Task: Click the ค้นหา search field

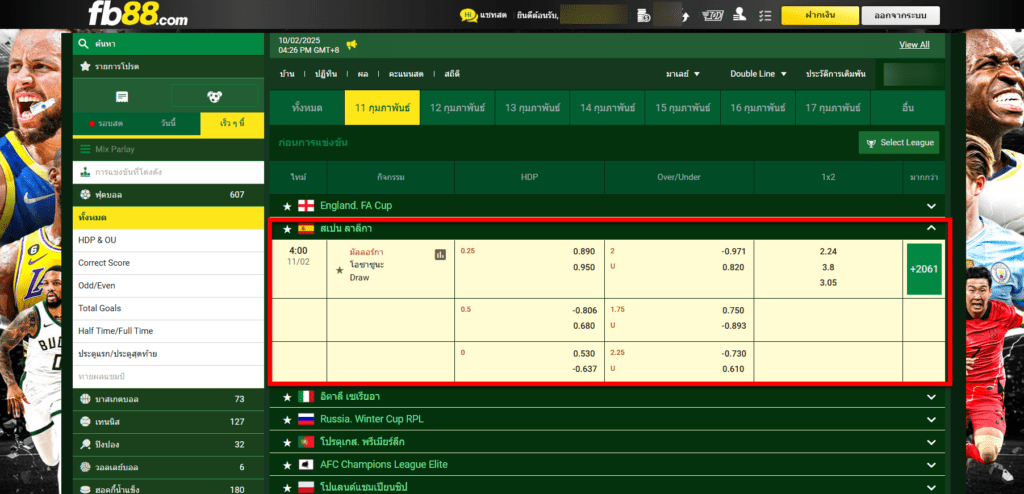Action: 168,44
